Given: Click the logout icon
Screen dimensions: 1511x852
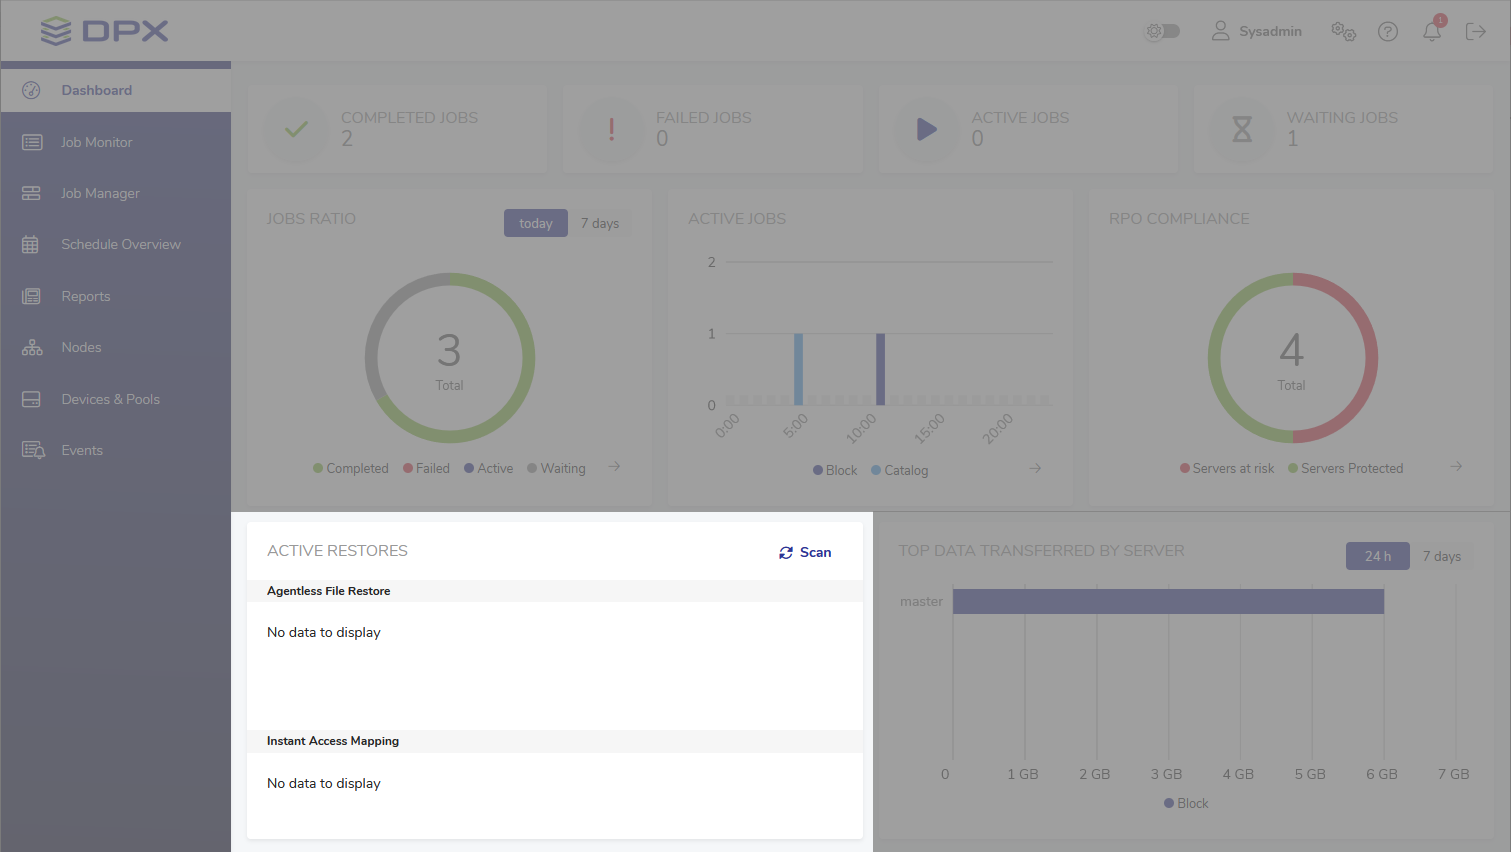Looking at the screenshot, I should pos(1475,32).
